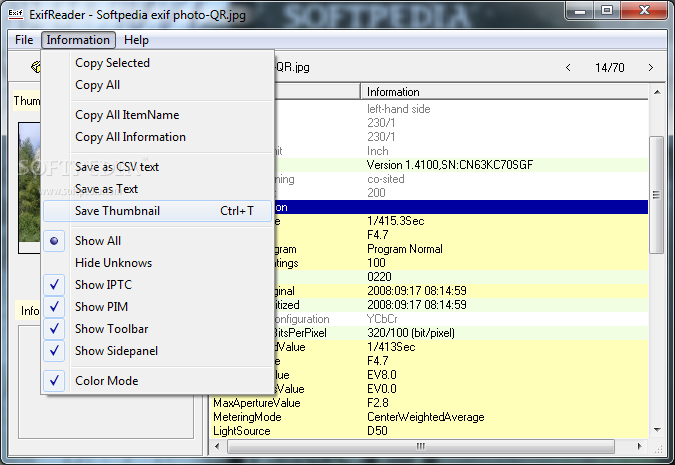Image resolution: width=675 pixels, height=465 pixels.
Task: Select Copy All ItemName
Action: [x=158, y=115]
